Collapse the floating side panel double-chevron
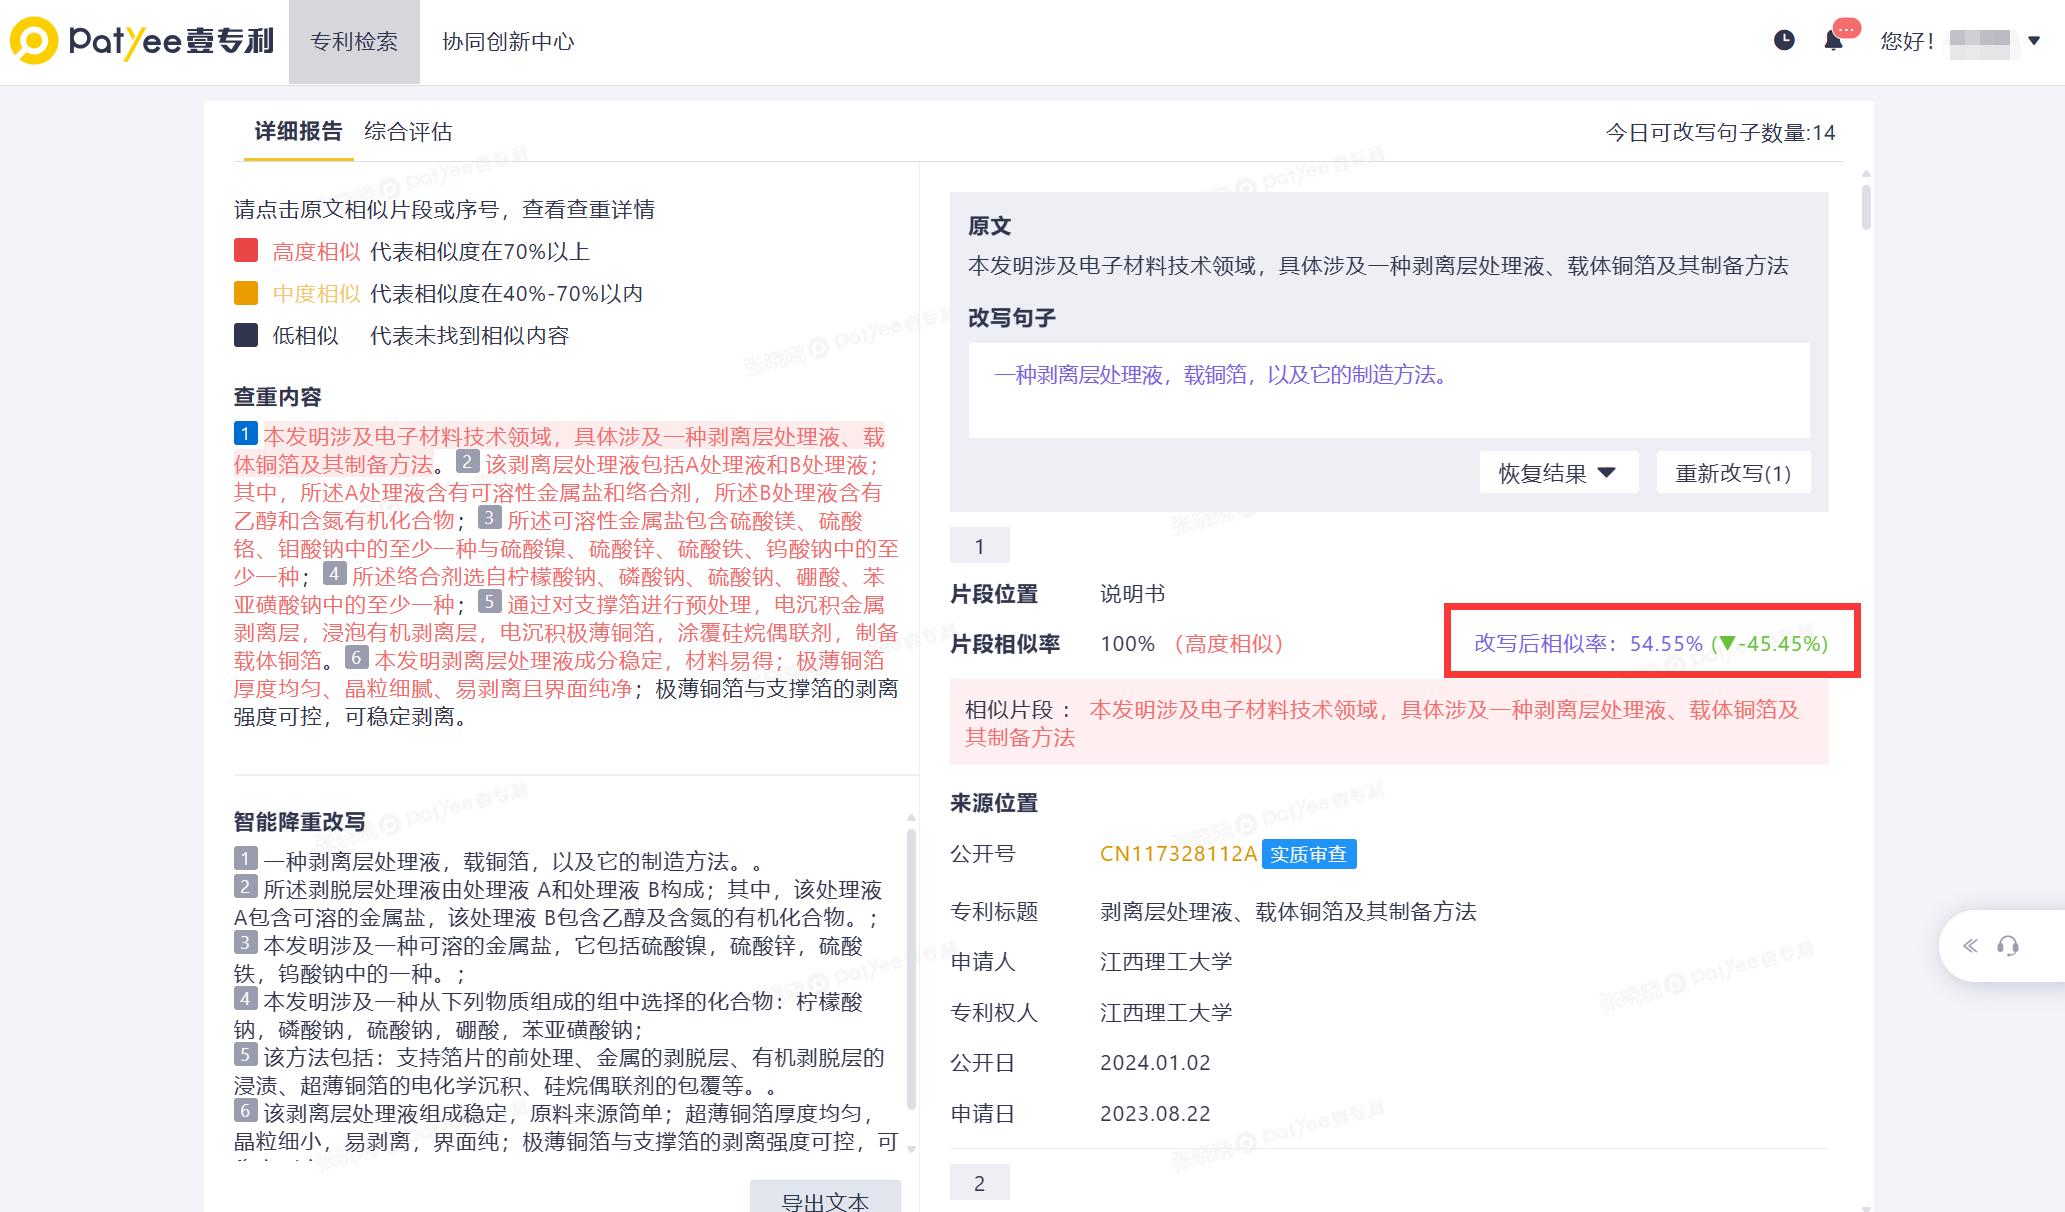Screen dimensions: 2065x1212 coord(1970,946)
